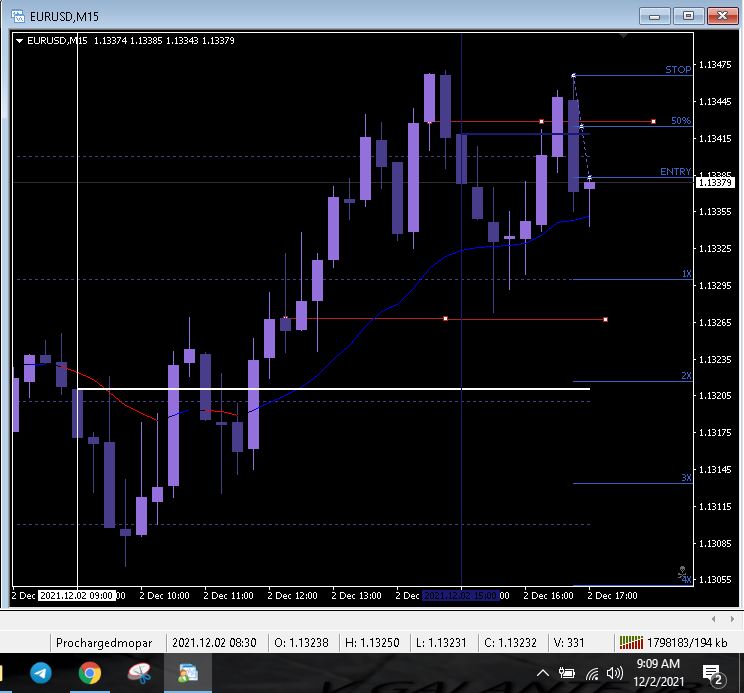Open the Wi-Fi network tray icon
Viewport: 744px width, 693px height.
click(x=591, y=673)
